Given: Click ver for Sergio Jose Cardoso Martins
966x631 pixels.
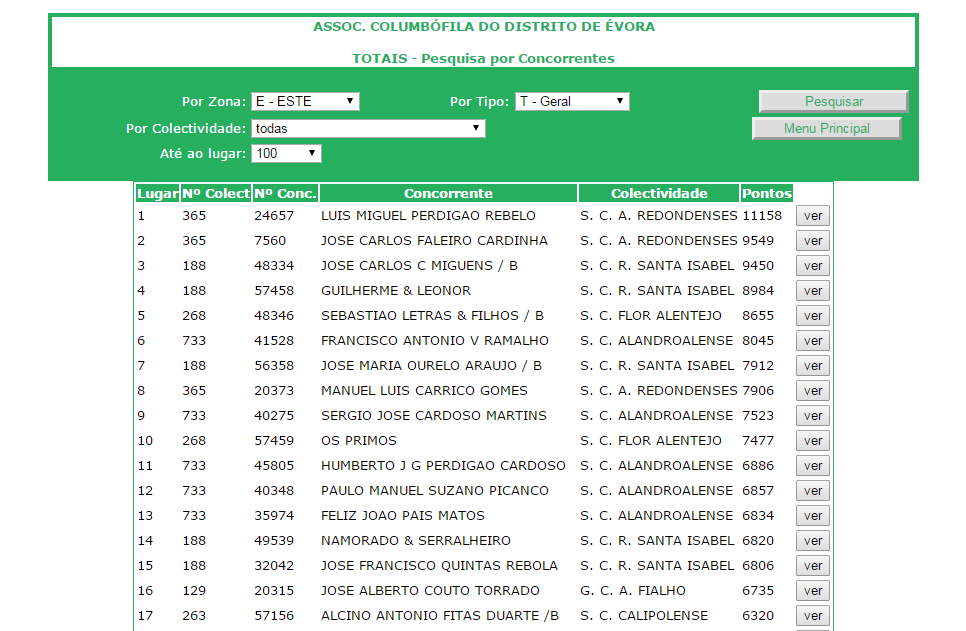Looking at the screenshot, I should (813, 415).
